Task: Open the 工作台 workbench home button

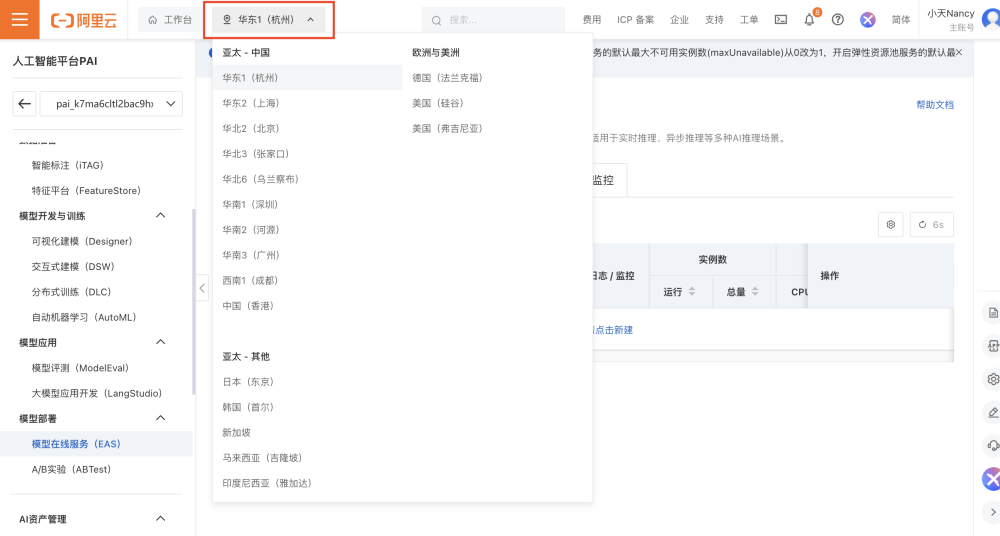Action: (x=170, y=20)
